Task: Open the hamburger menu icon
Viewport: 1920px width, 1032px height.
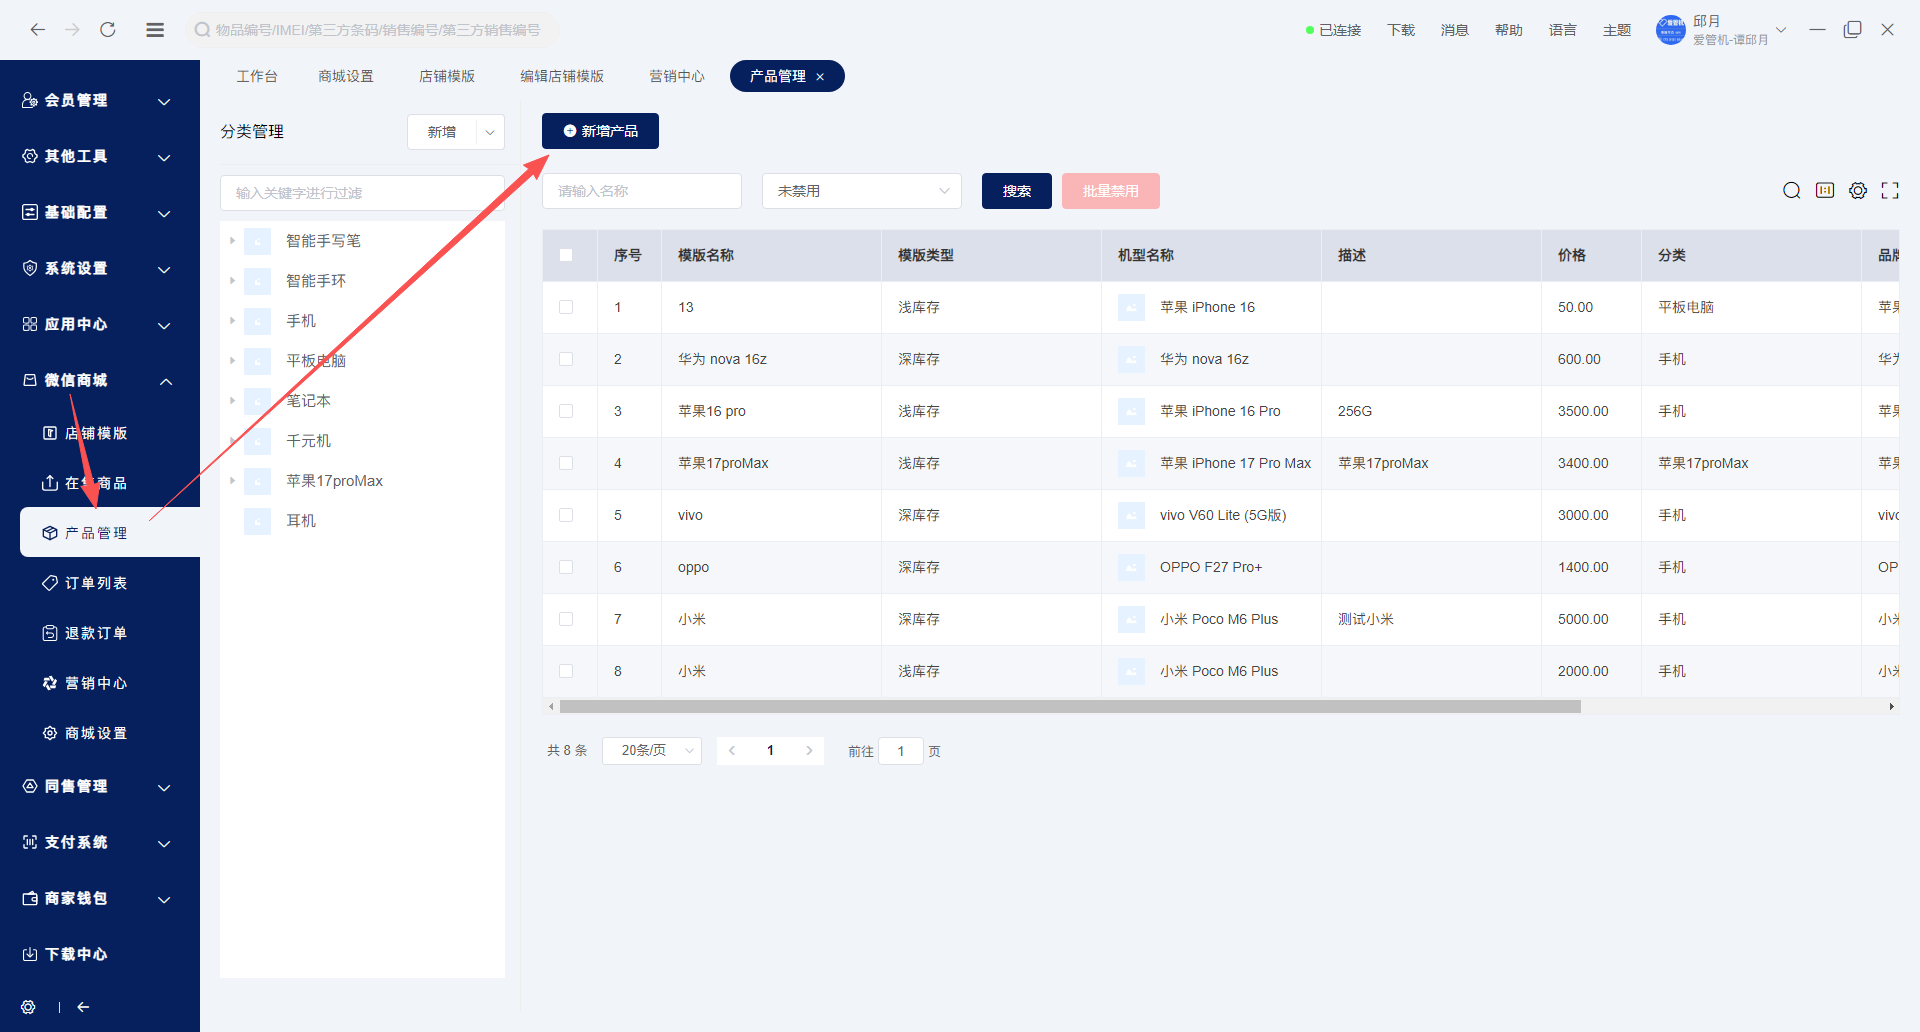Action: click(x=155, y=30)
